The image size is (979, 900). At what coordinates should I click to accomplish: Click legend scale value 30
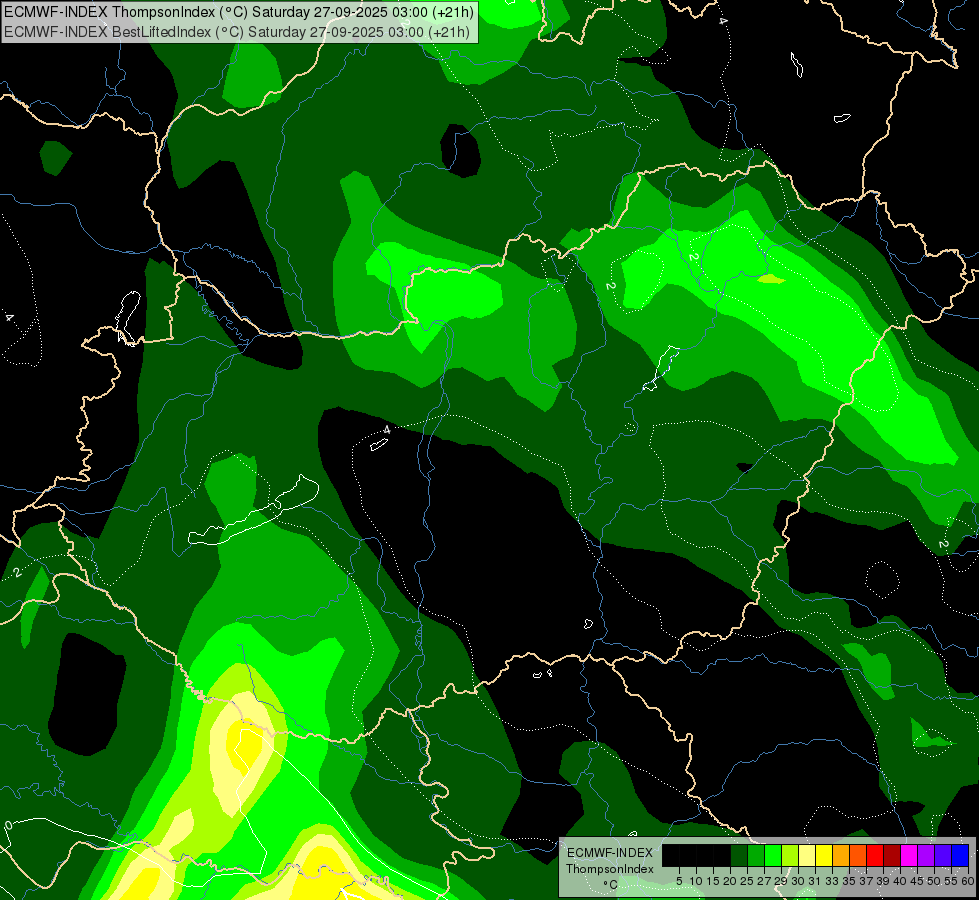[799, 881]
